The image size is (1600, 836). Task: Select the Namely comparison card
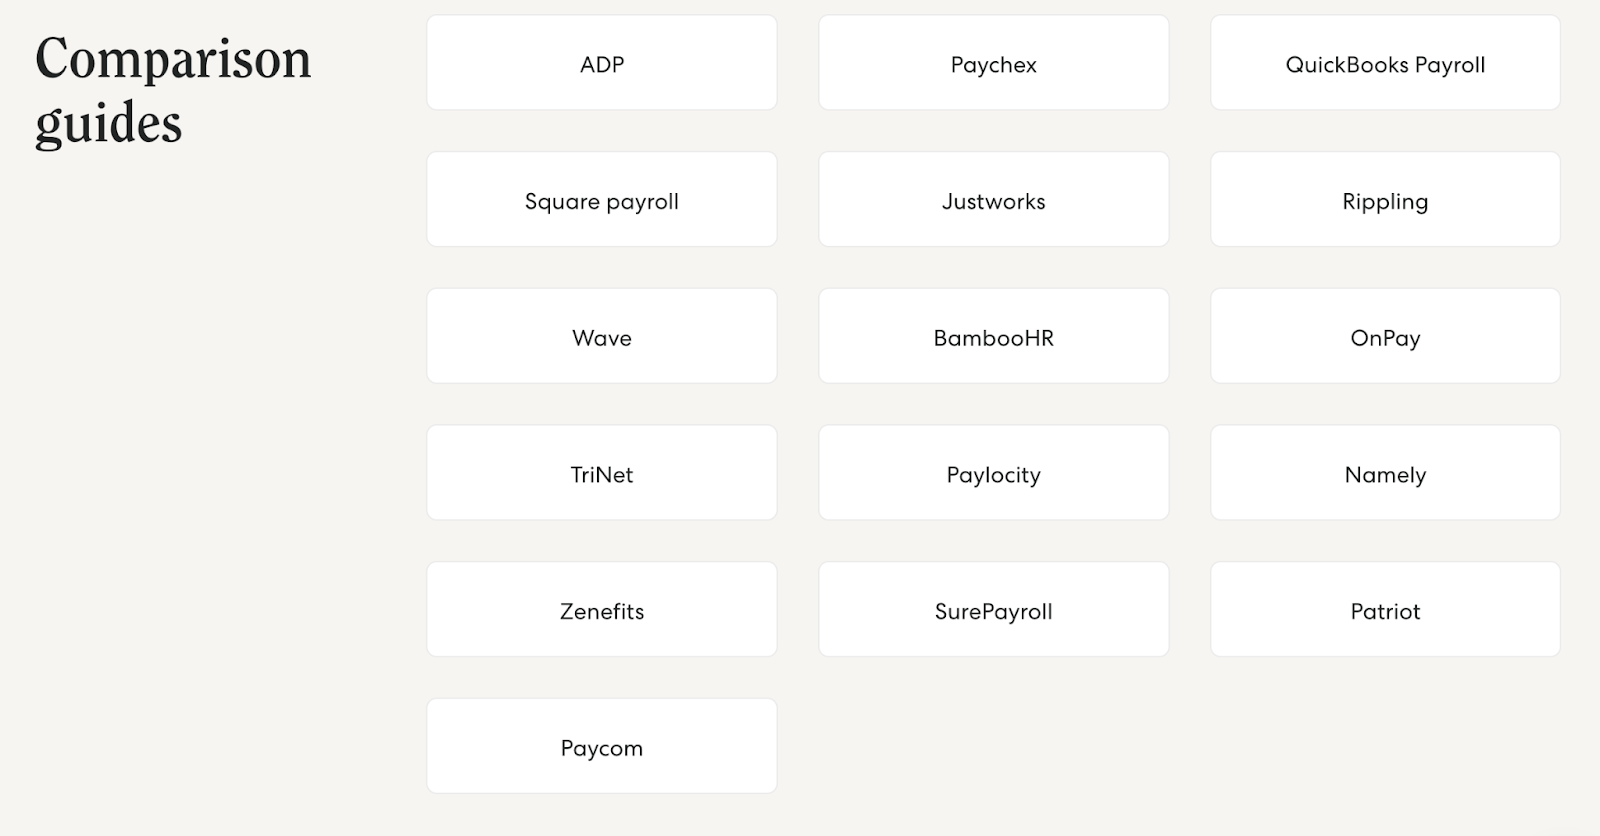pos(1385,472)
